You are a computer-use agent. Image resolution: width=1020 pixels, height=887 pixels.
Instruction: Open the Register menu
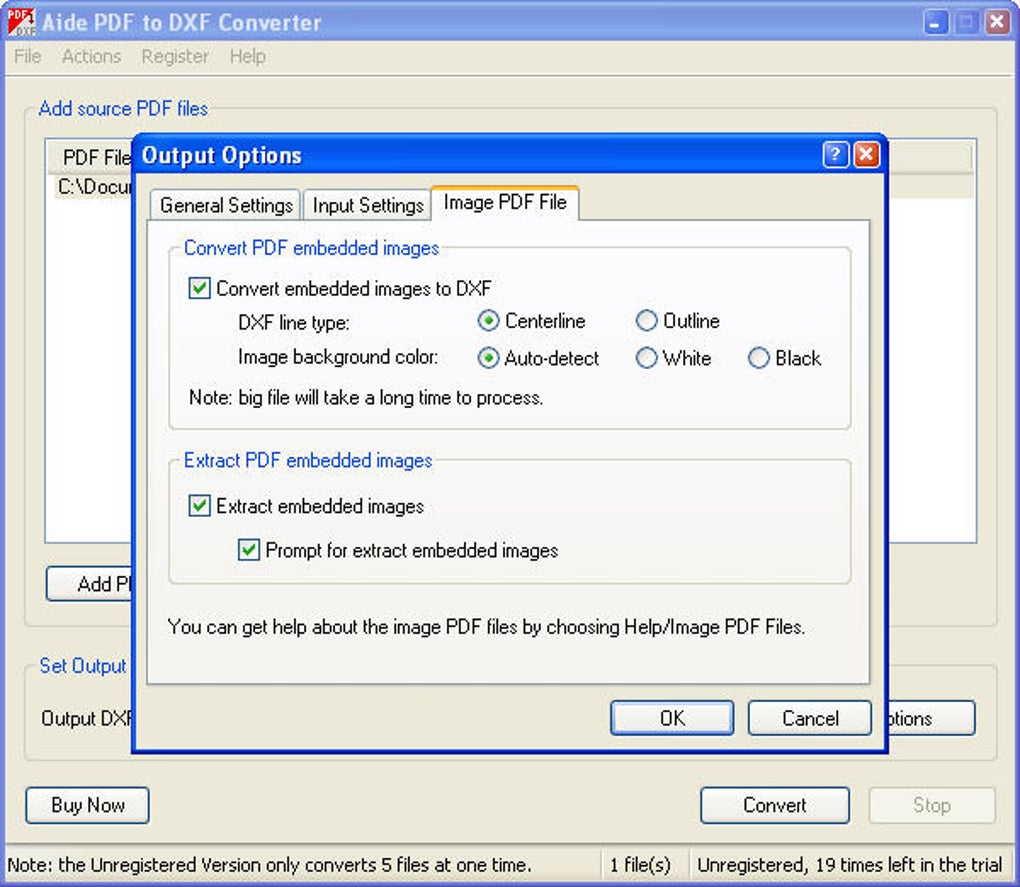[175, 56]
